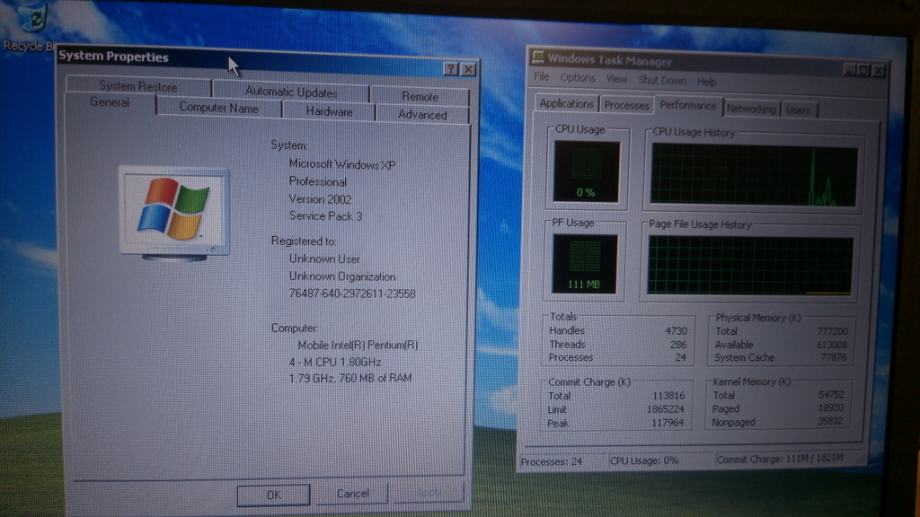Click the Microsoft Windows XP text

pos(342,165)
